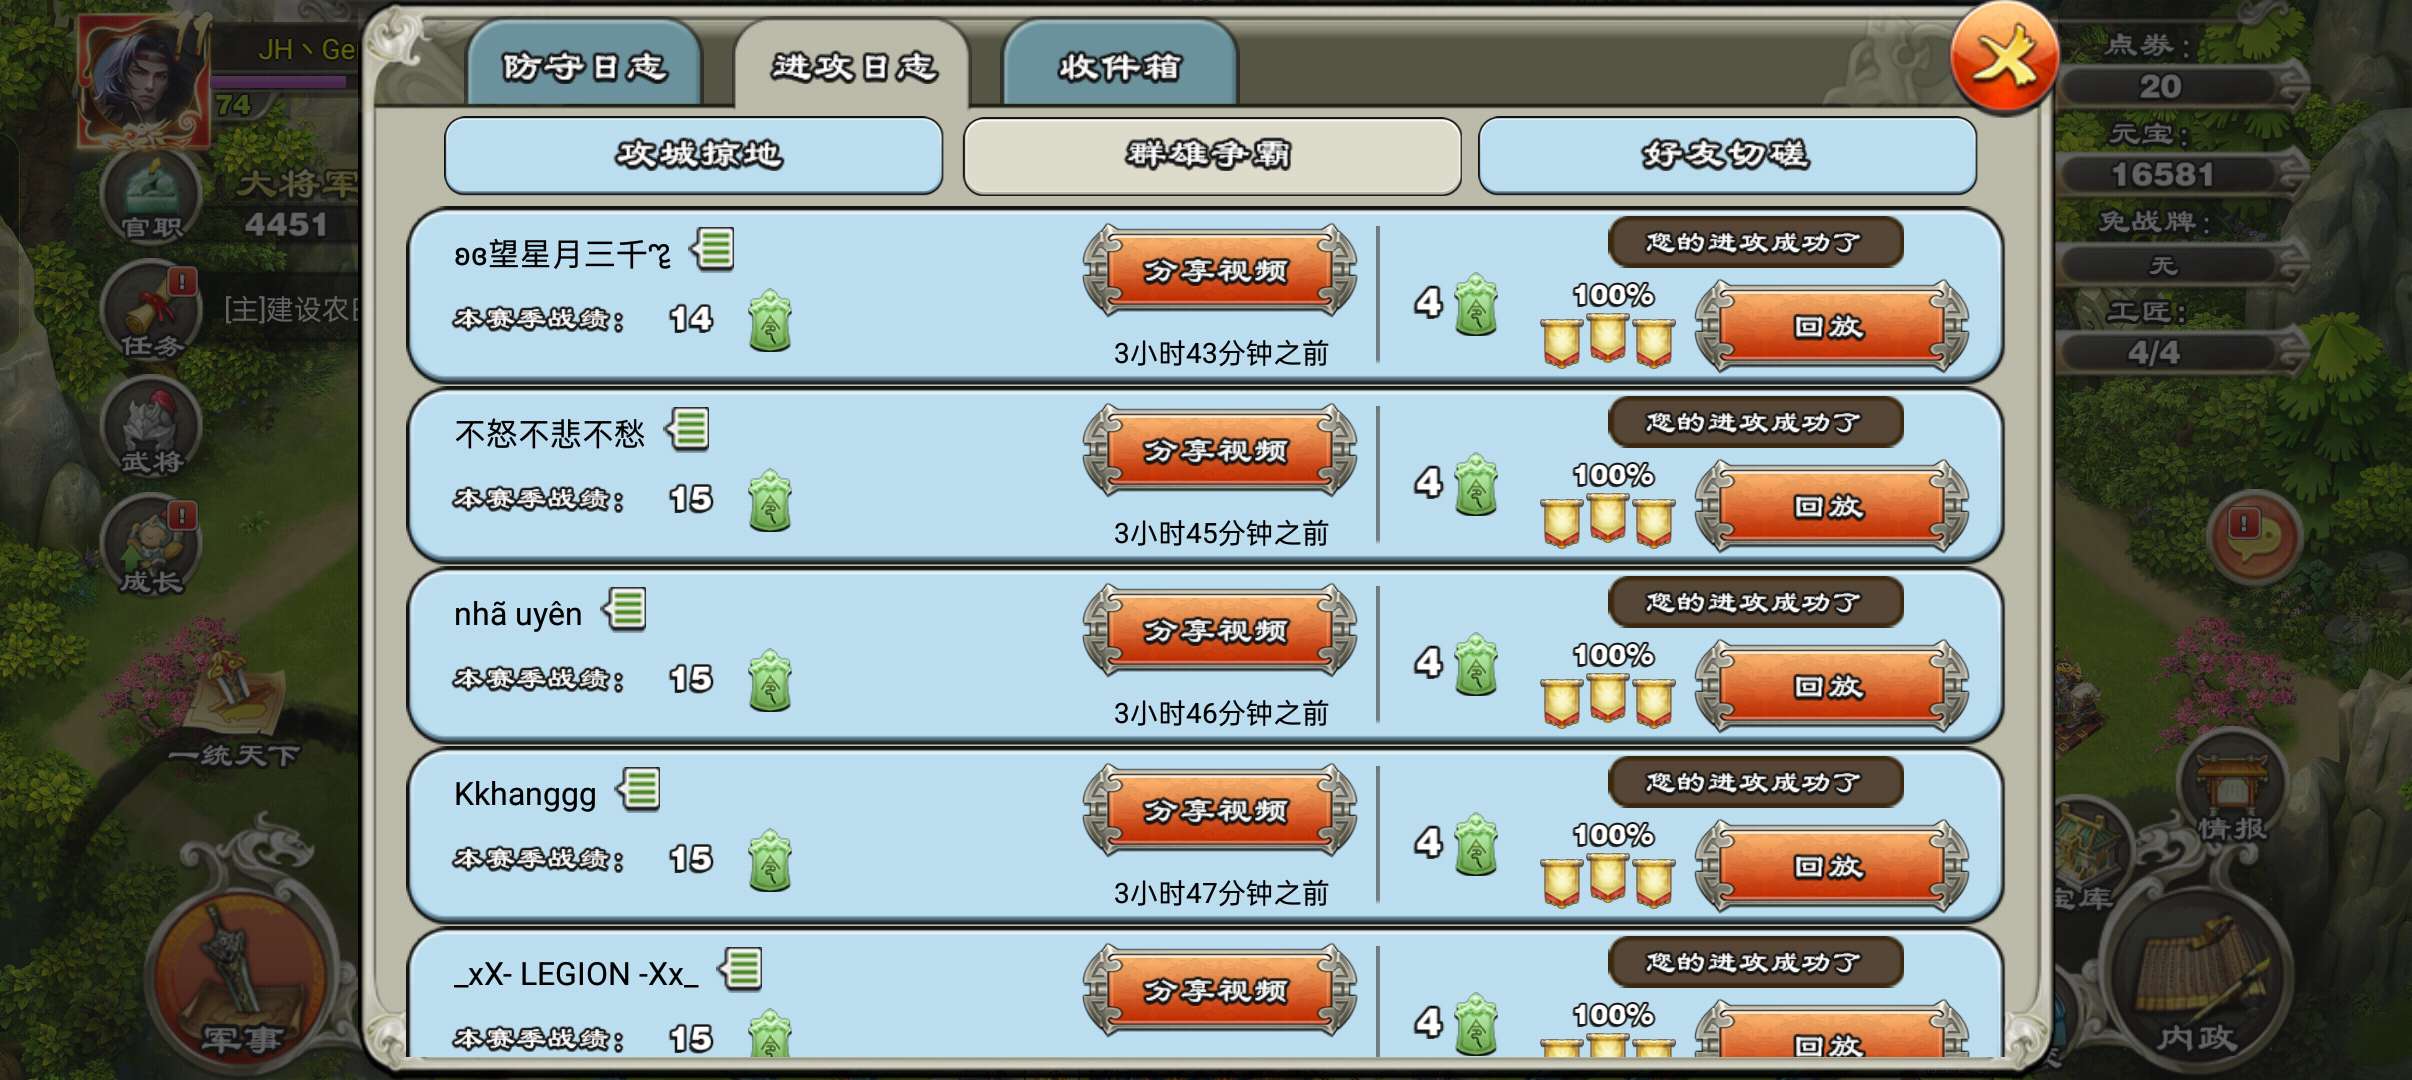Close the battle log window

2004,58
